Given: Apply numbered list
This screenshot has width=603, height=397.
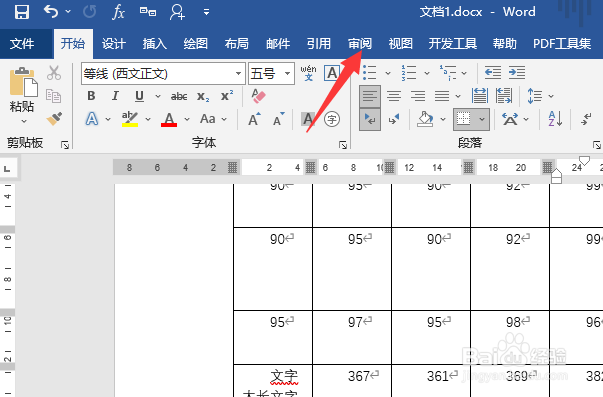Looking at the screenshot, I should tap(408, 73).
